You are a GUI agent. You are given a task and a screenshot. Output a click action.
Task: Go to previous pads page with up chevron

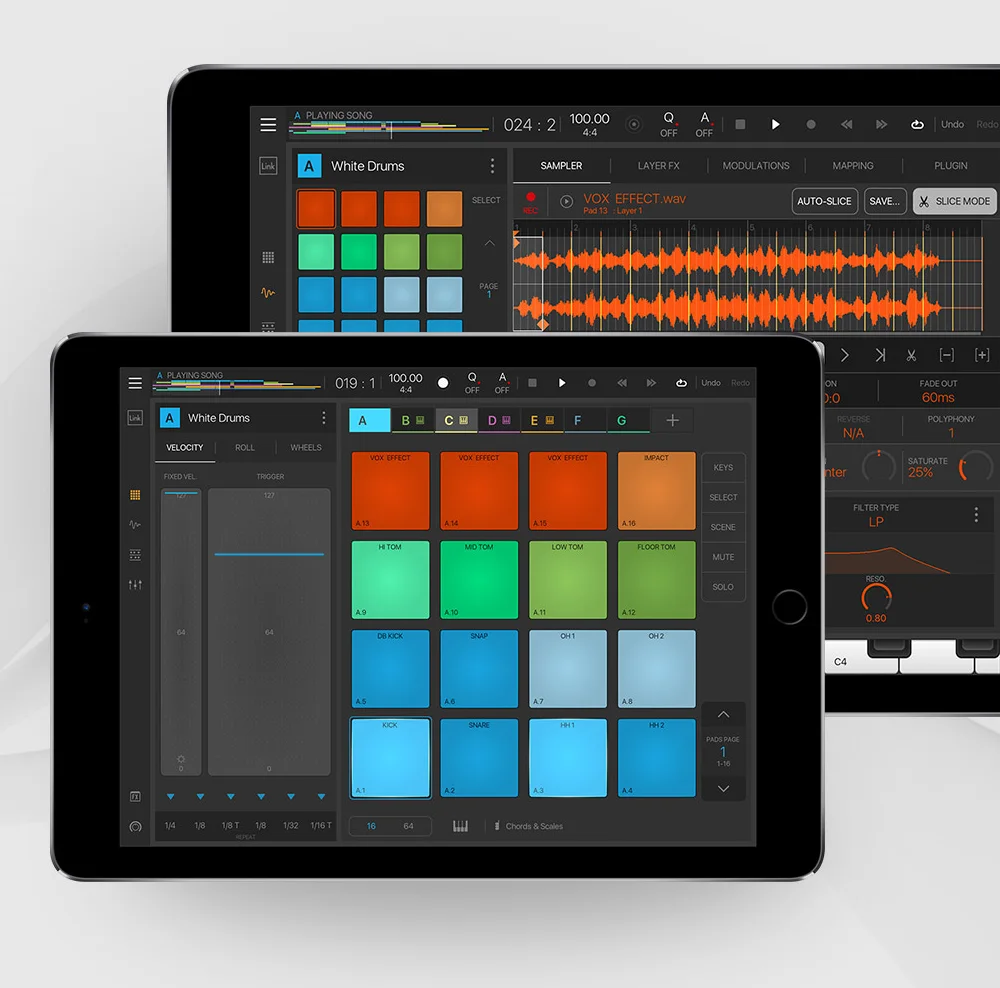point(723,714)
